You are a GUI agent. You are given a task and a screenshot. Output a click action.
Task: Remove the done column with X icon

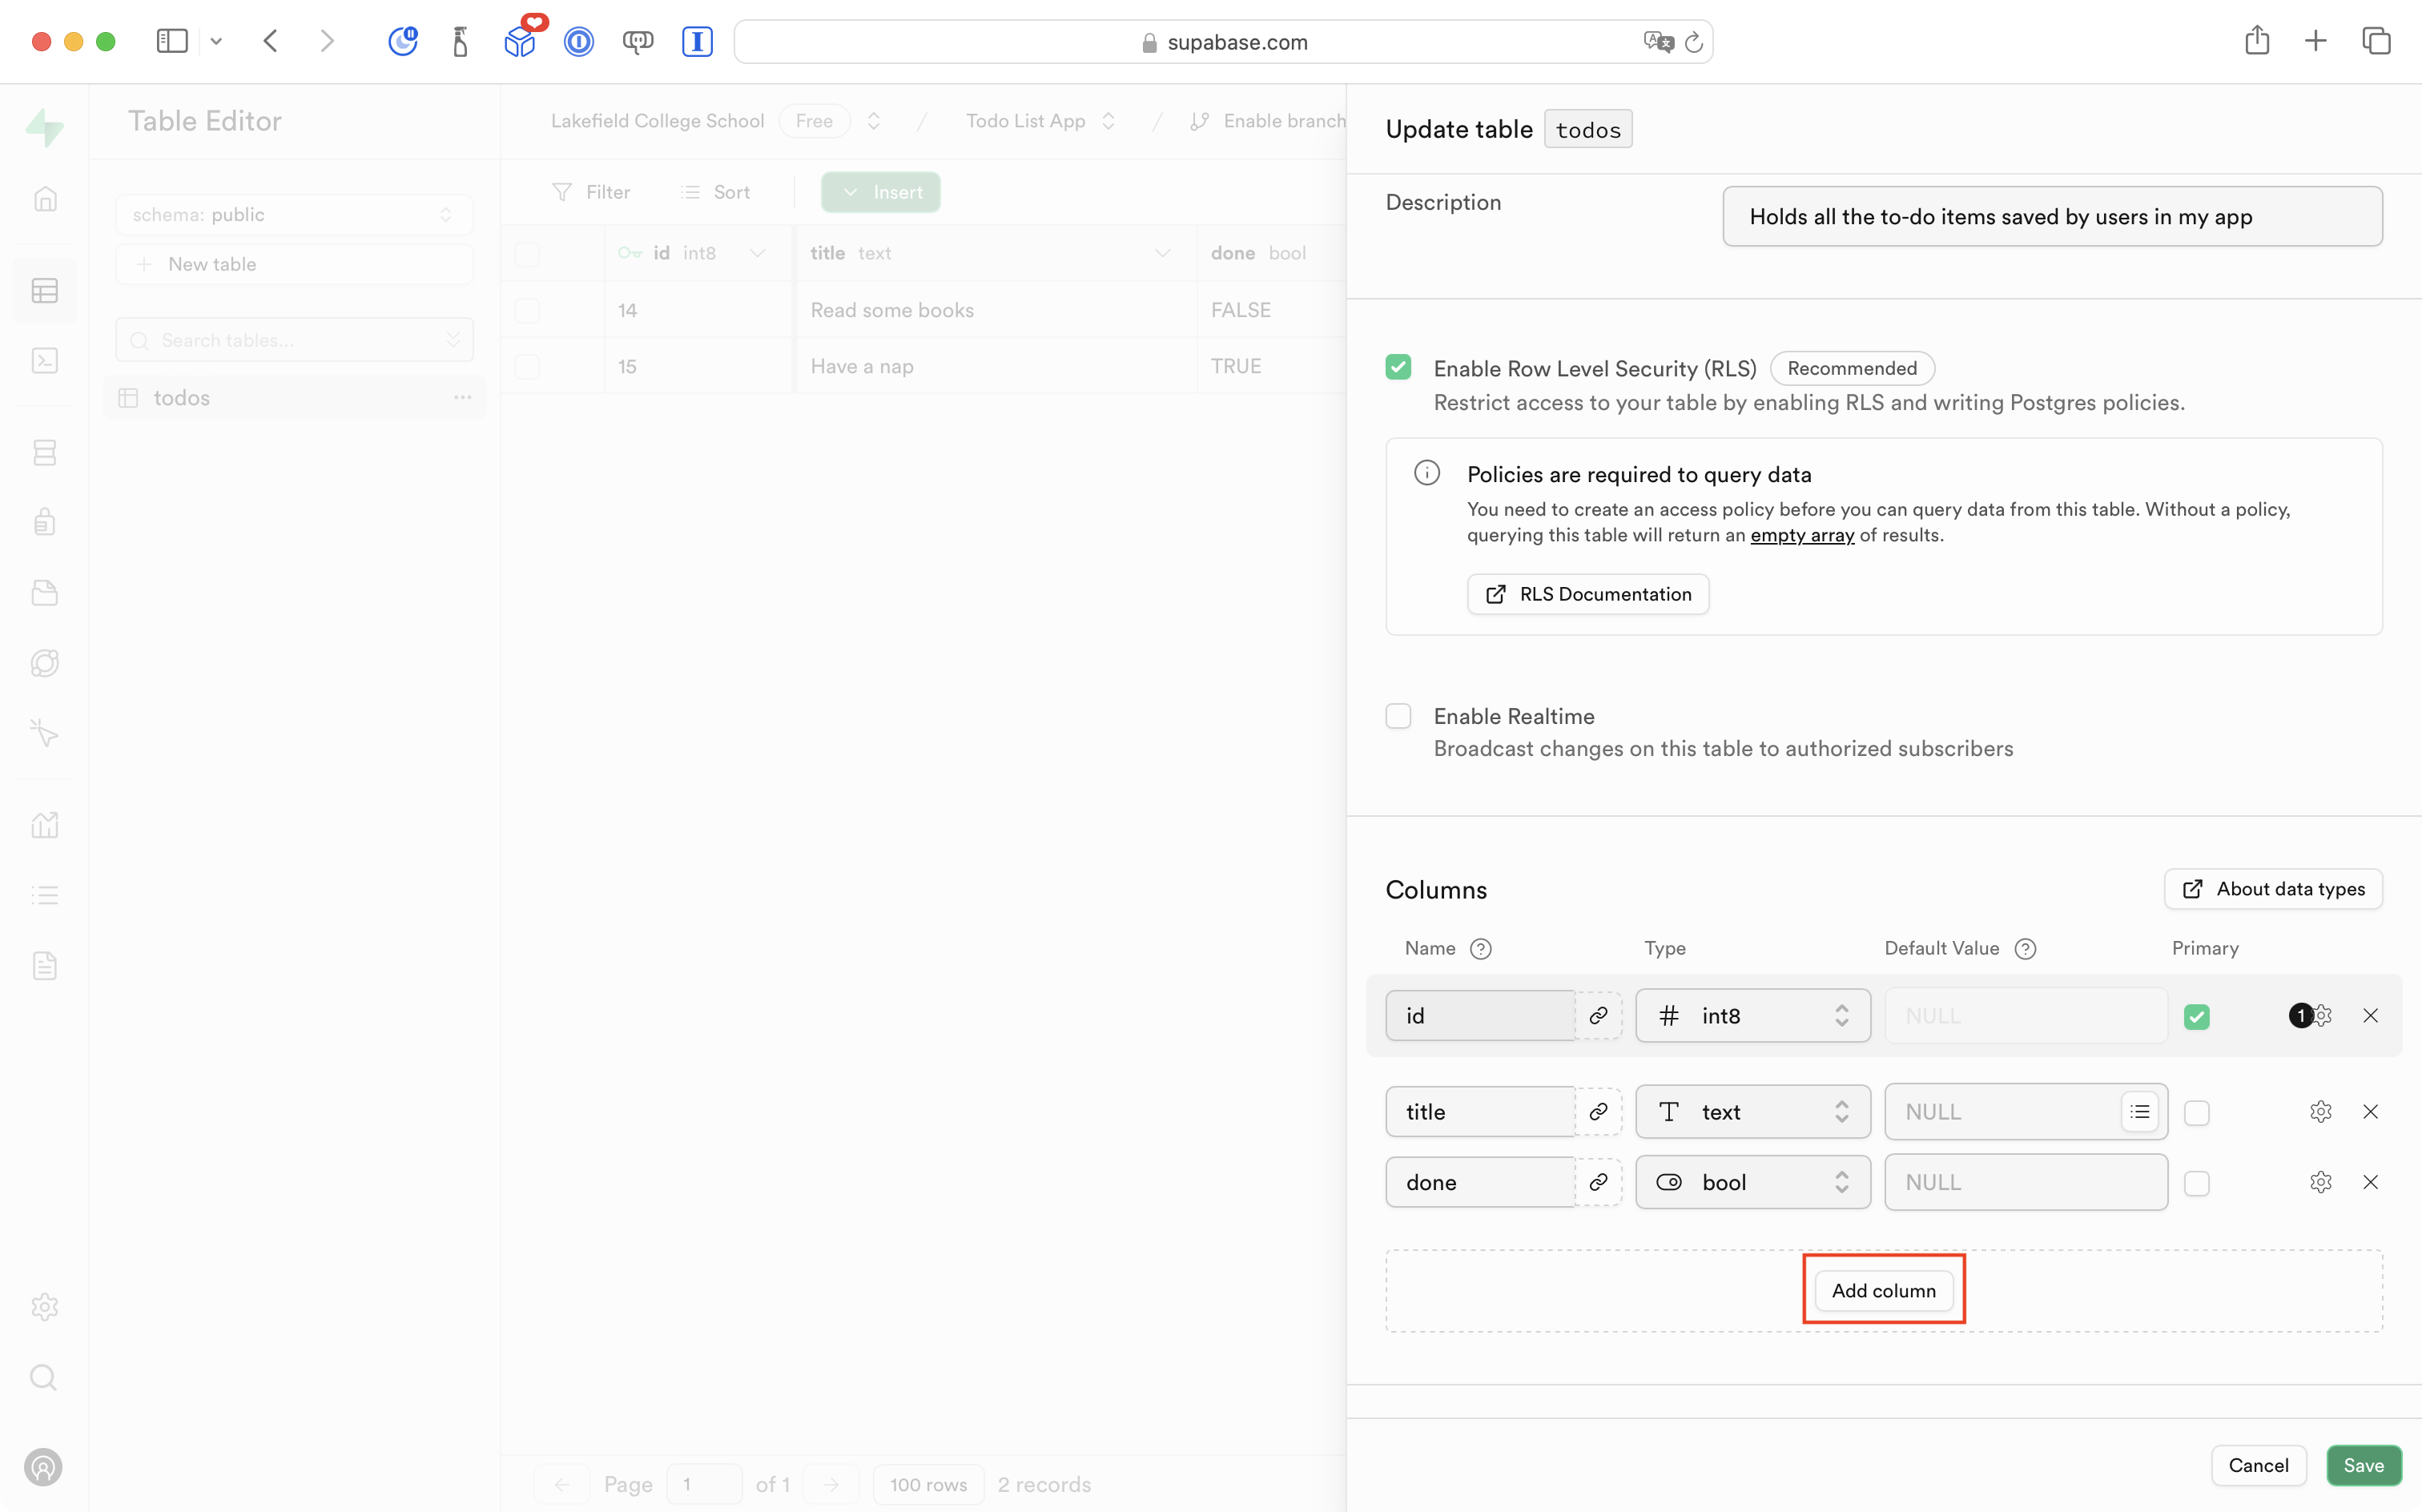point(2370,1182)
